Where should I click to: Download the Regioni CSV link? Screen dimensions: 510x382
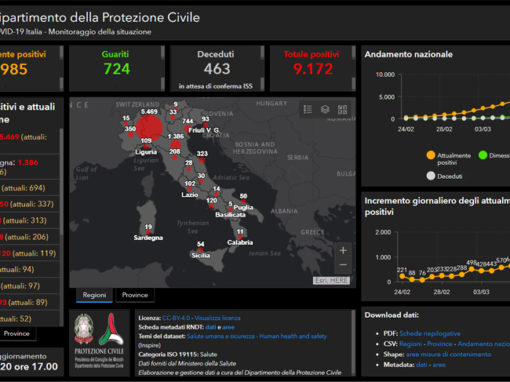[x=410, y=344]
